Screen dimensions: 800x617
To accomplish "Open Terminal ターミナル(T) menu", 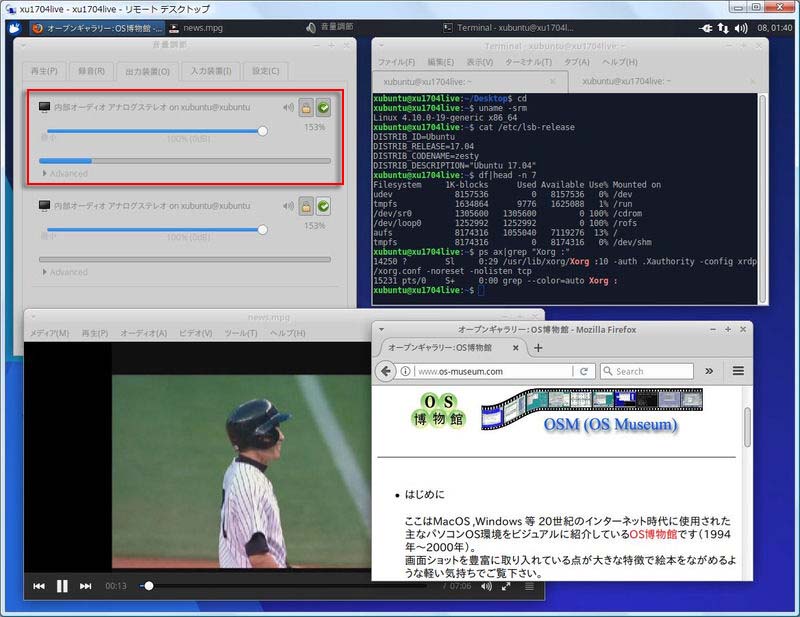I will pyautogui.click(x=529, y=62).
